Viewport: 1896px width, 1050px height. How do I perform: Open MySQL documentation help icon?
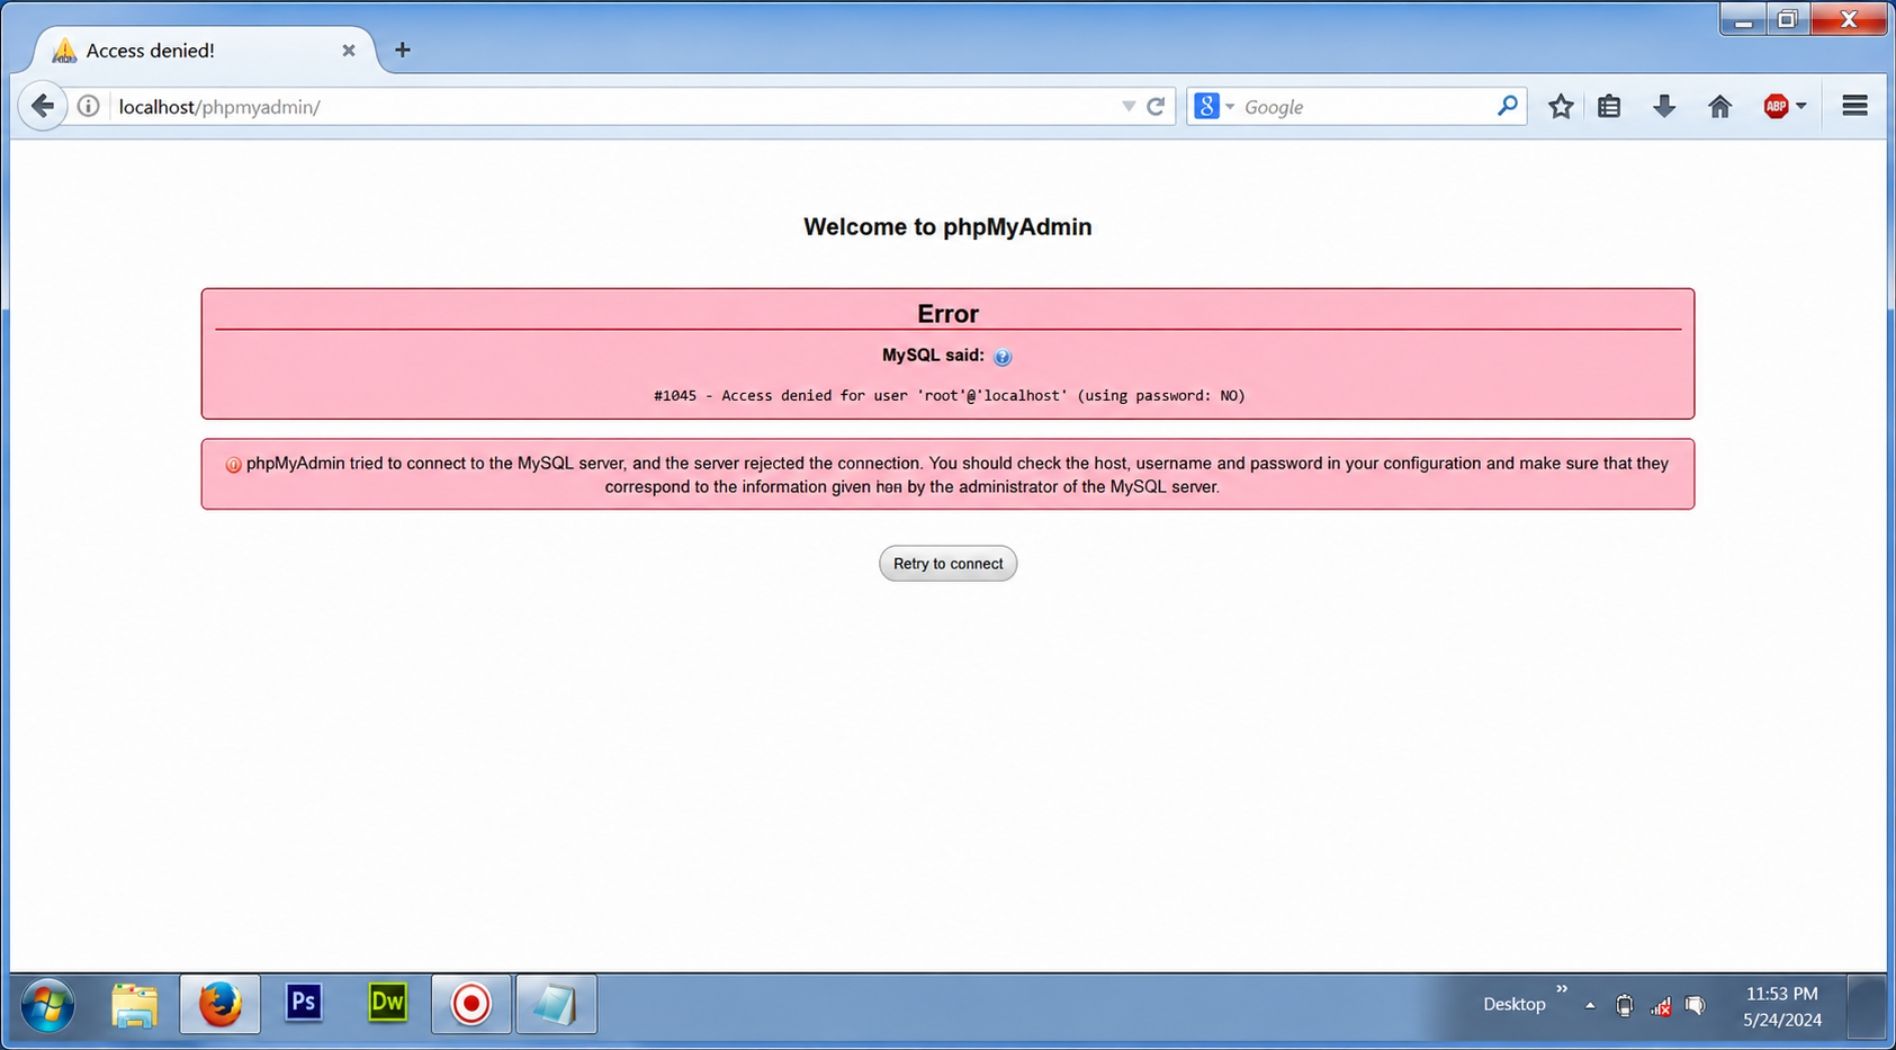[x=1002, y=357]
